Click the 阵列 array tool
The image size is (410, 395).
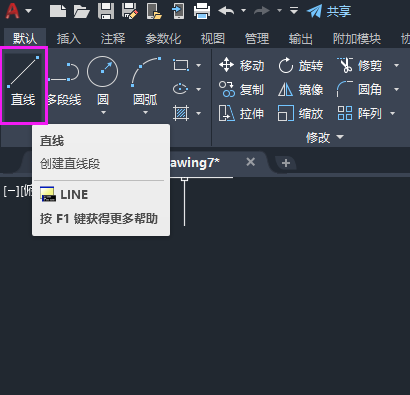pyautogui.click(x=359, y=113)
